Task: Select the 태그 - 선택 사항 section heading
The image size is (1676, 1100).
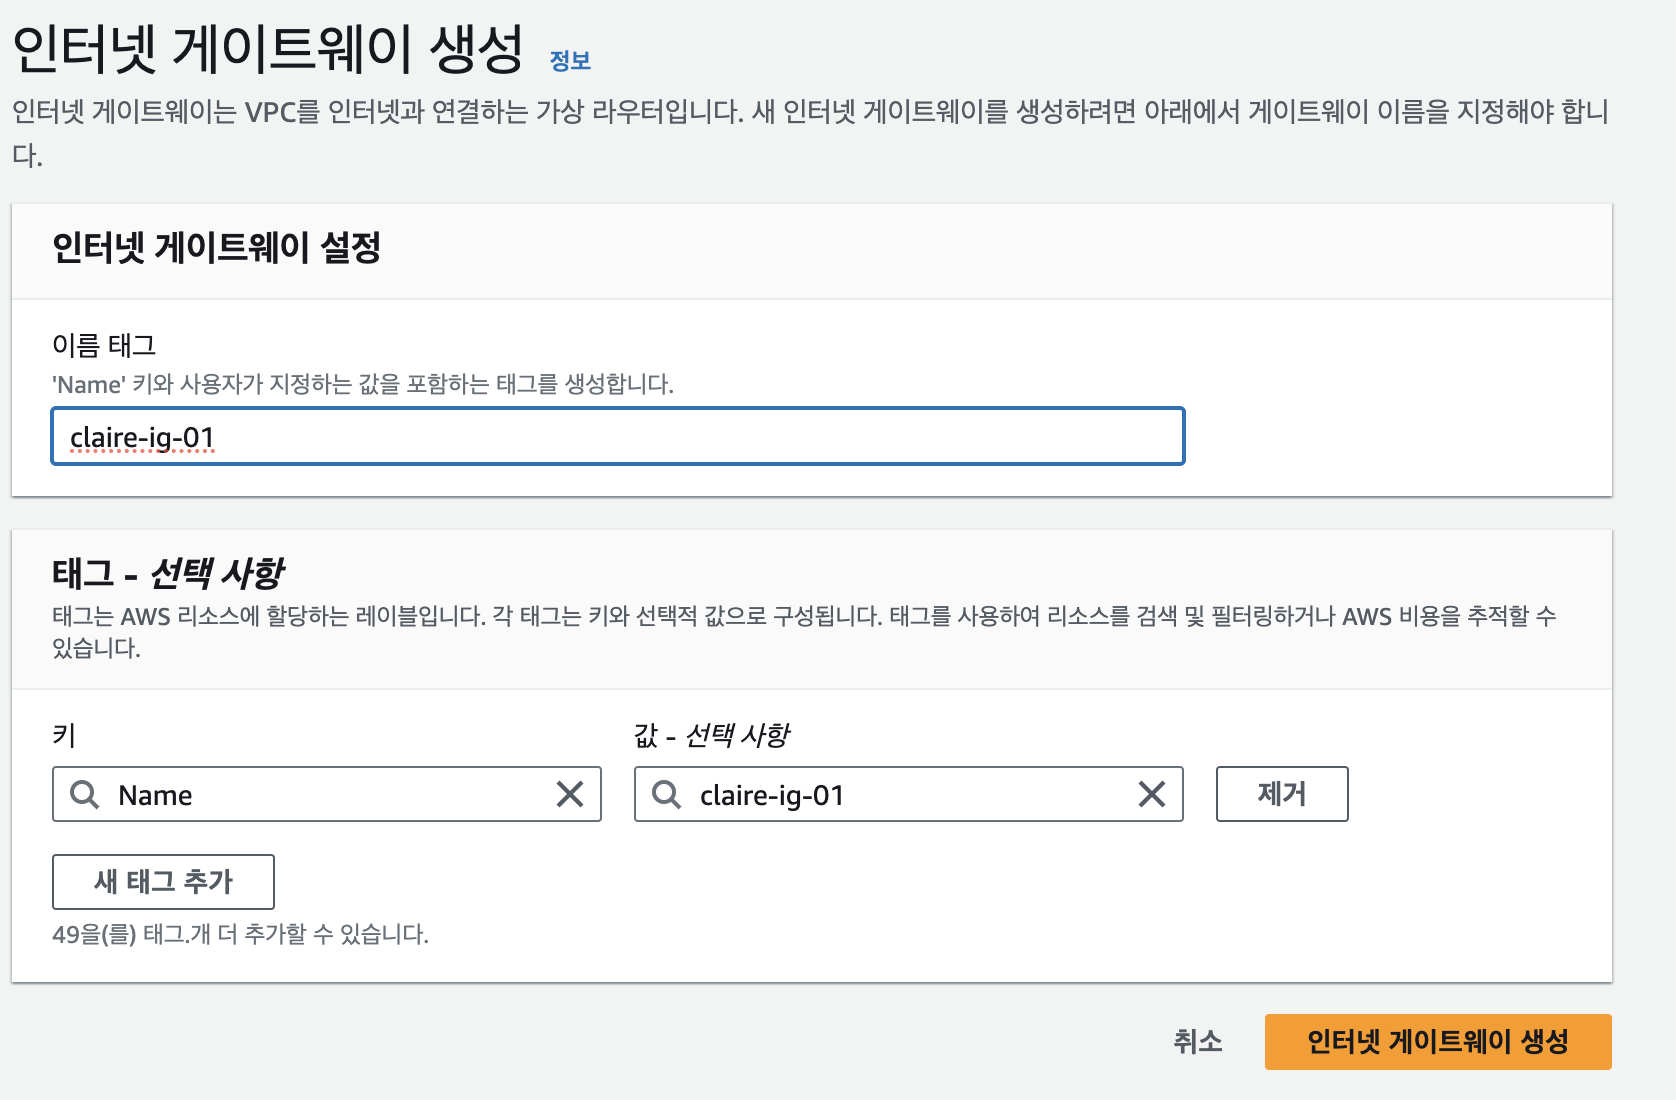Action: coord(168,573)
